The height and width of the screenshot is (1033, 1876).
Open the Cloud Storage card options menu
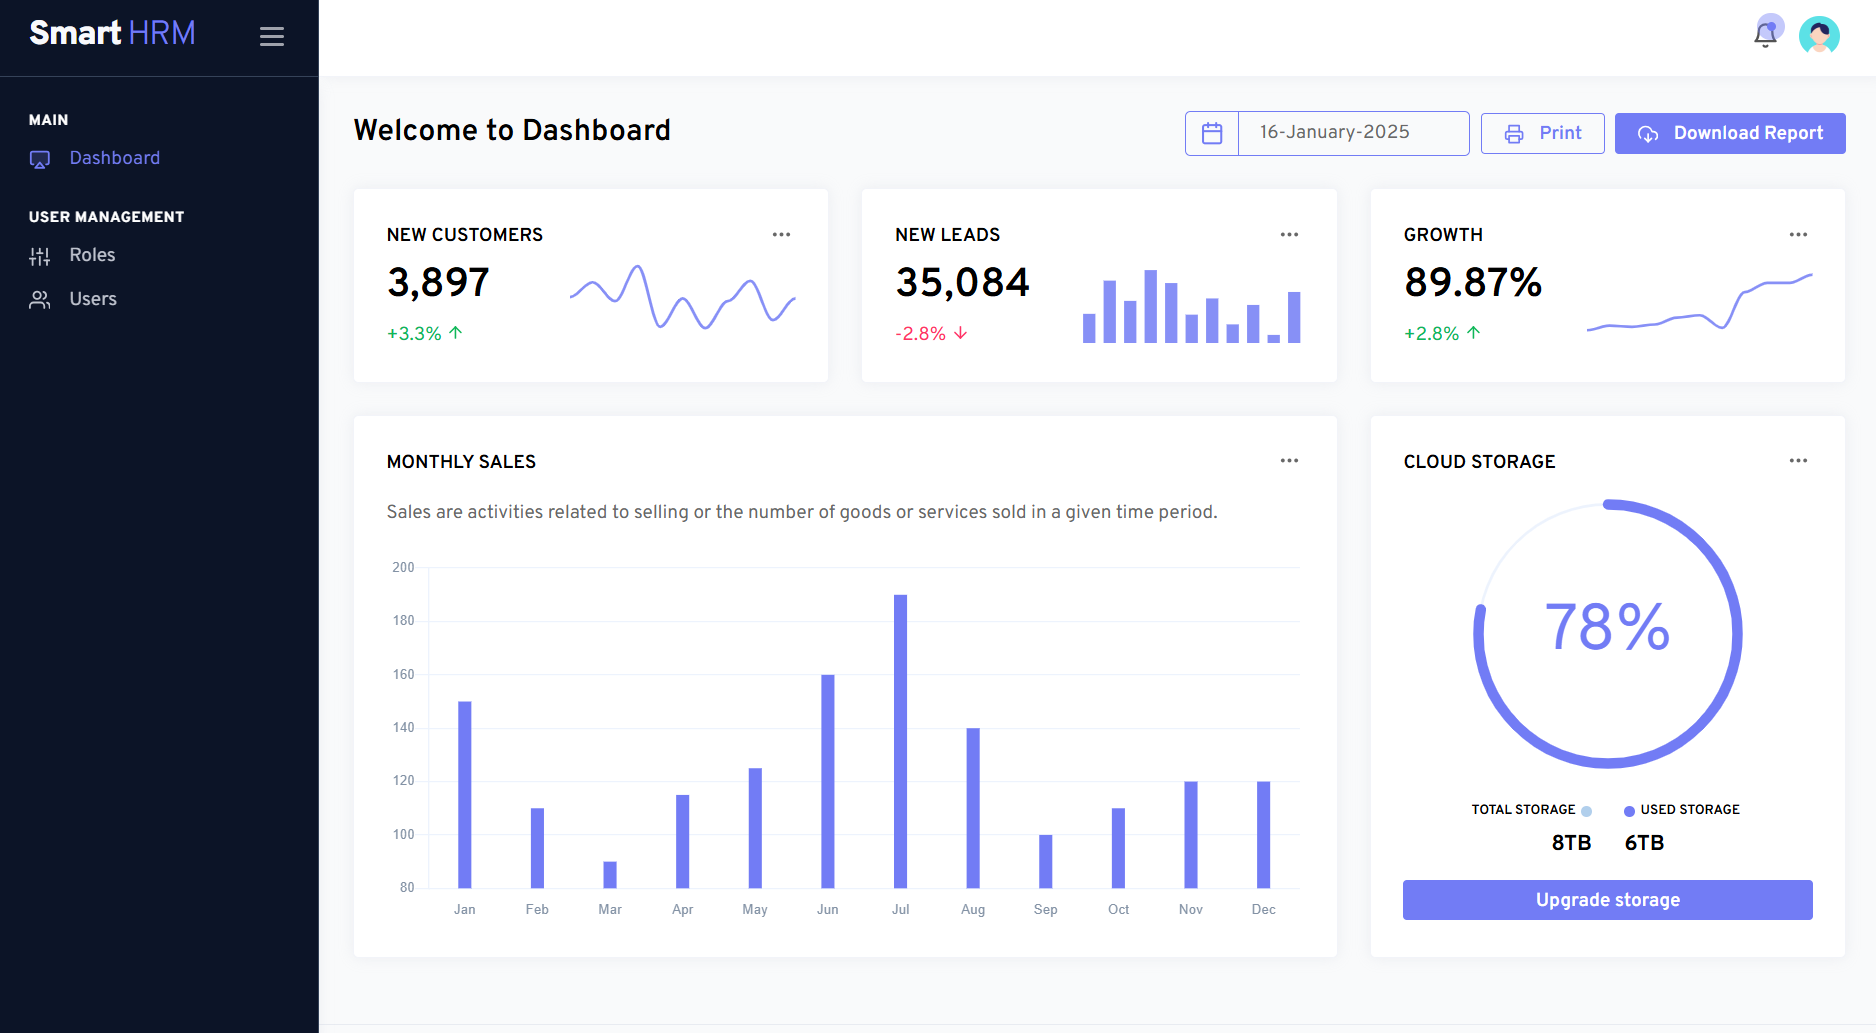coord(1798,461)
